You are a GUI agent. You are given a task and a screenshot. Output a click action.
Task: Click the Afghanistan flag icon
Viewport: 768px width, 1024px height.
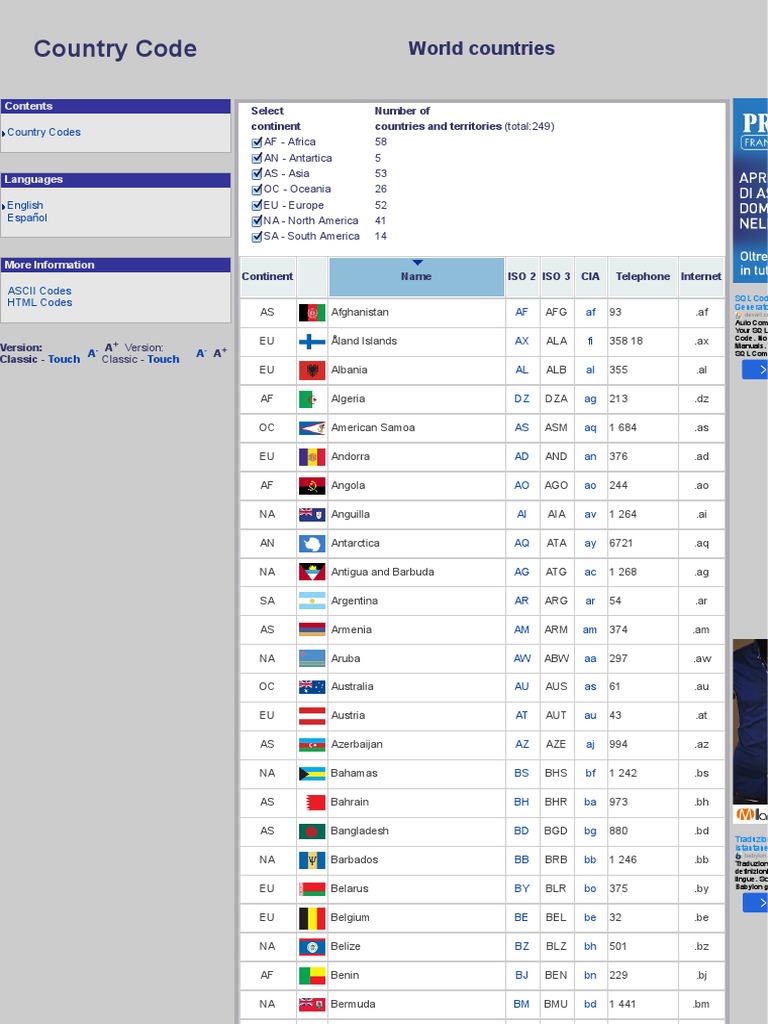click(x=312, y=313)
